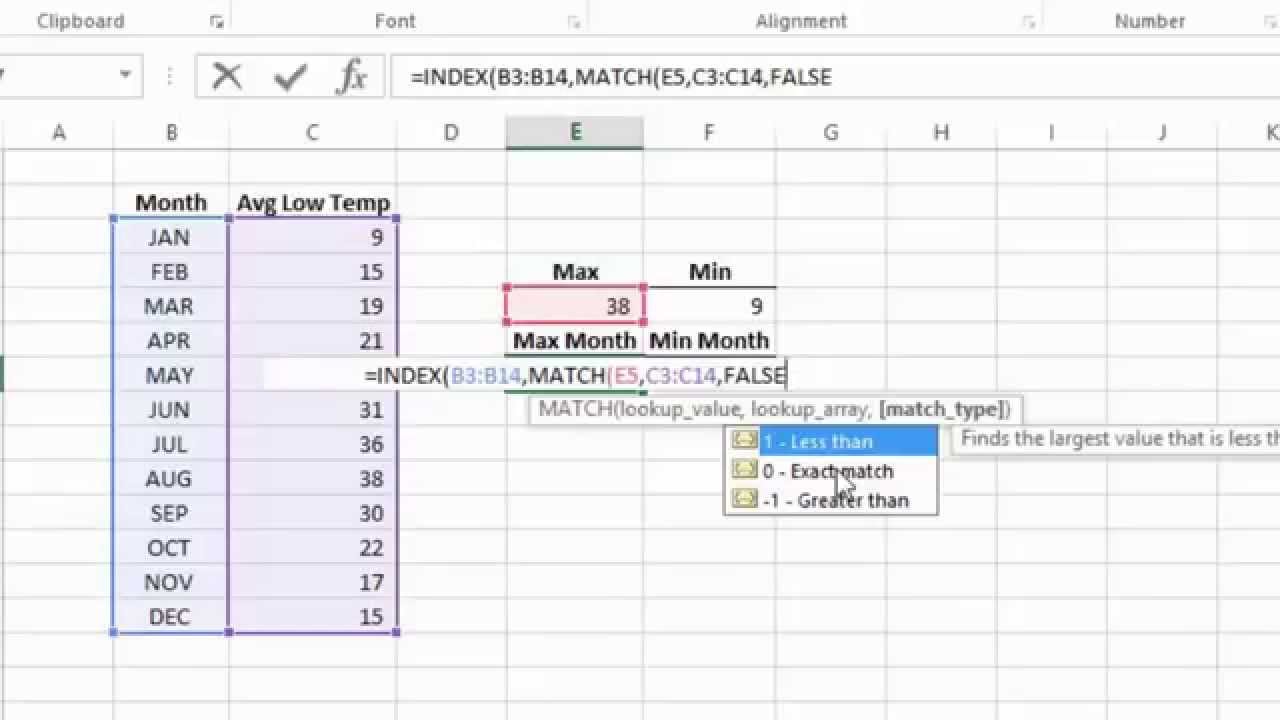Click temperature value 31 for JUN

coord(313,410)
